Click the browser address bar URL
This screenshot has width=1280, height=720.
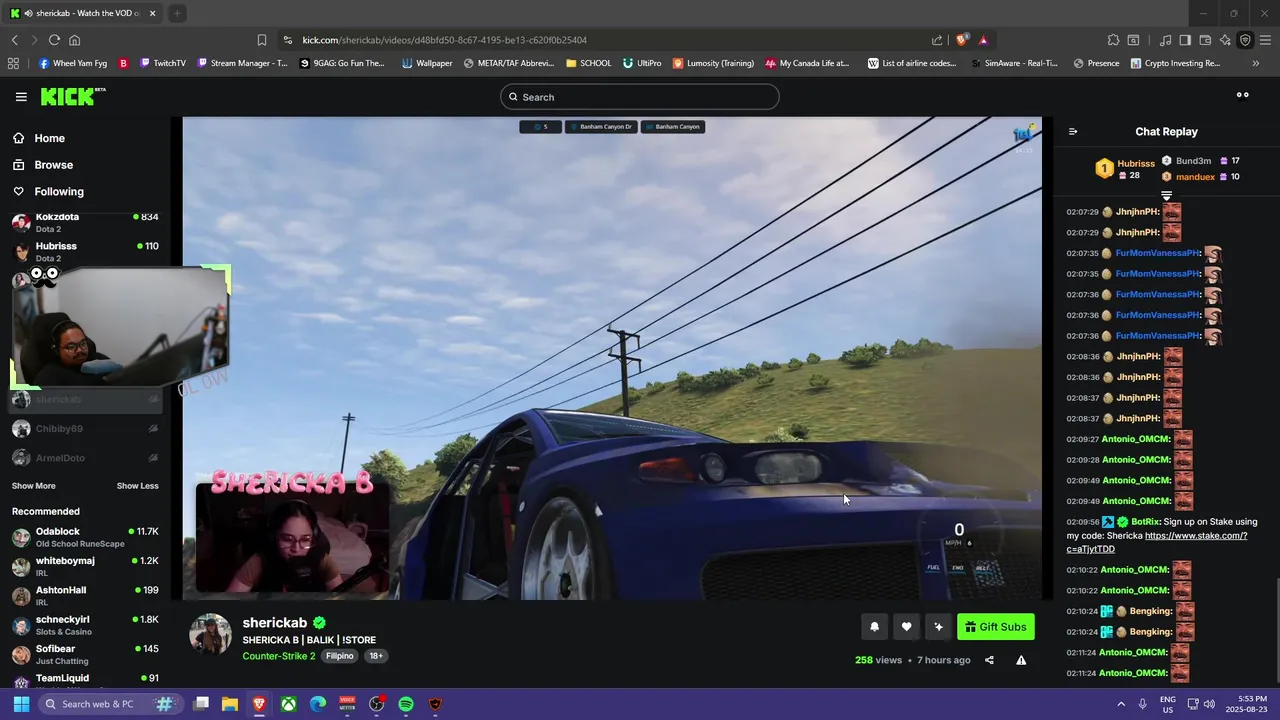click(445, 40)
